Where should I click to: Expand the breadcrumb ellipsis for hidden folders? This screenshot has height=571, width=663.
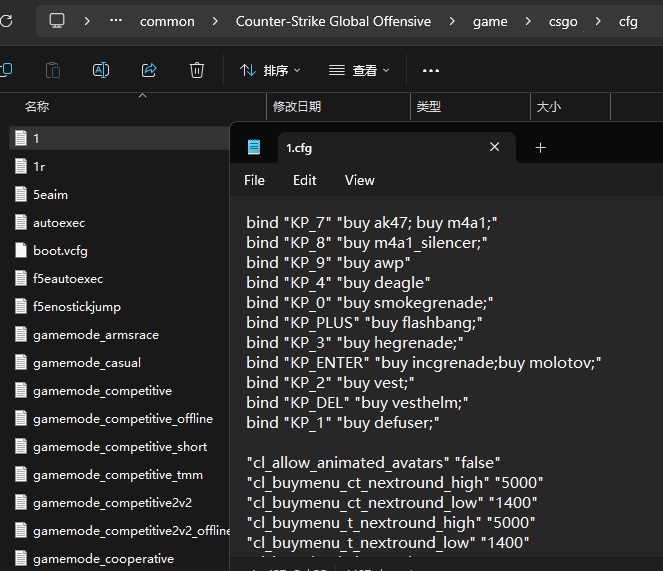(115, 21)
